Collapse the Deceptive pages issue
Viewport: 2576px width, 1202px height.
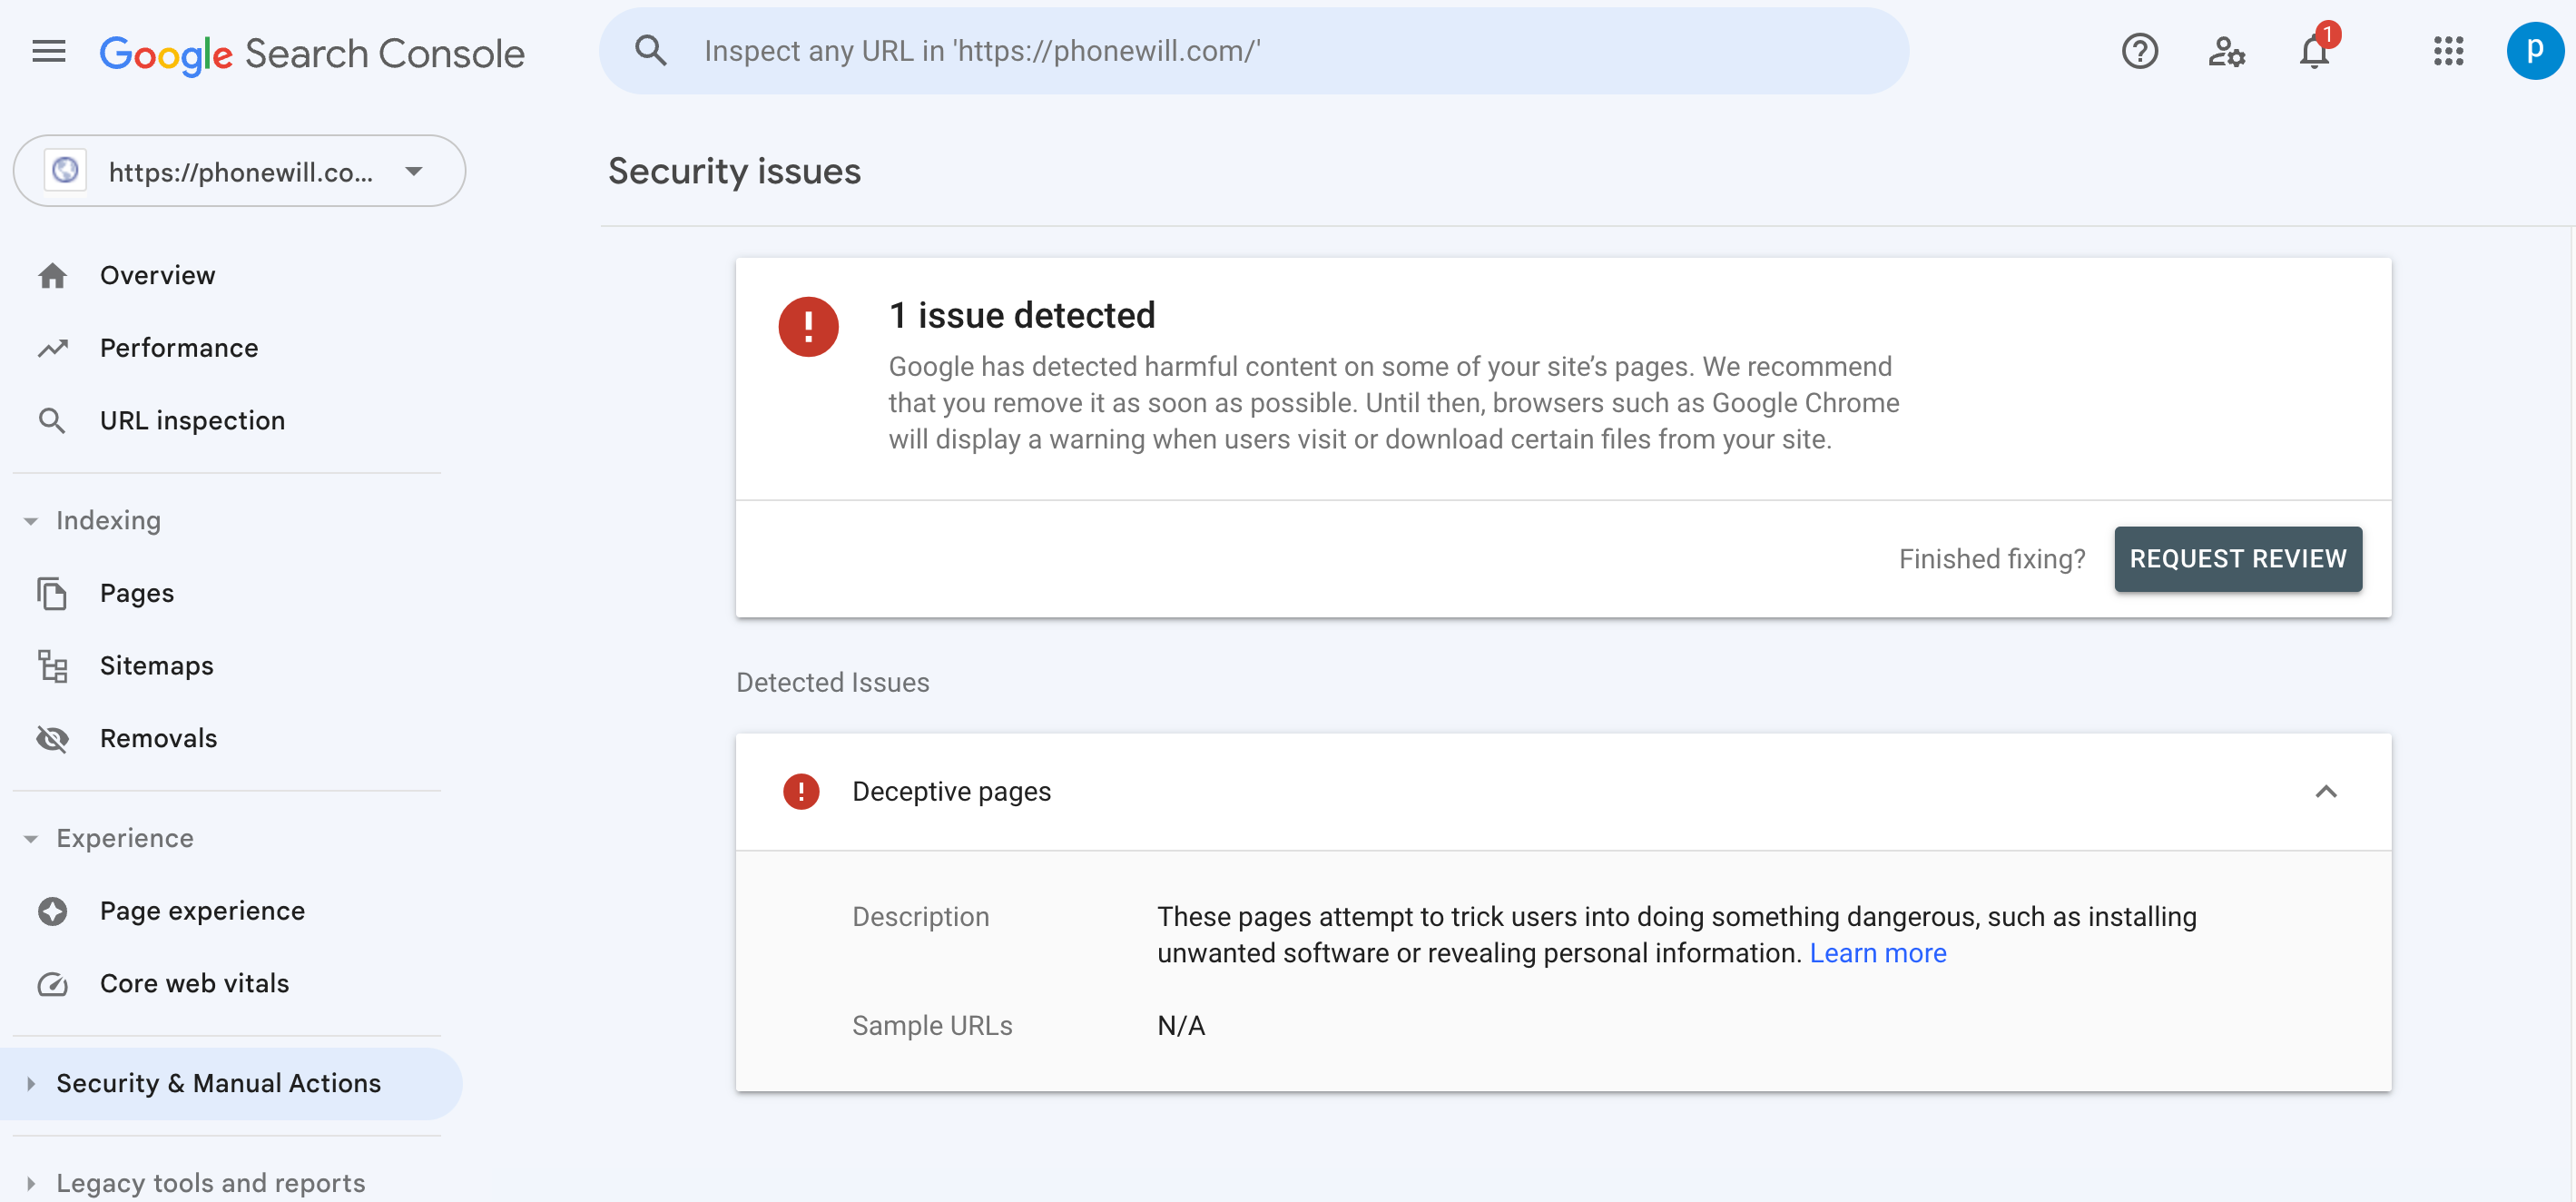[x=2325, y=791]
